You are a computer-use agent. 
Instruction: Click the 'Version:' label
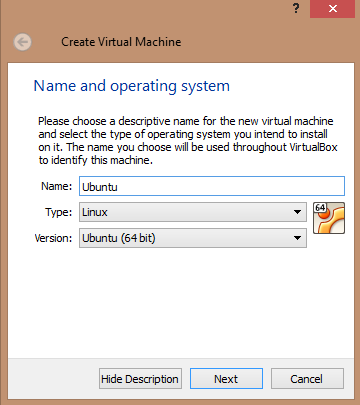click(53, 238)
